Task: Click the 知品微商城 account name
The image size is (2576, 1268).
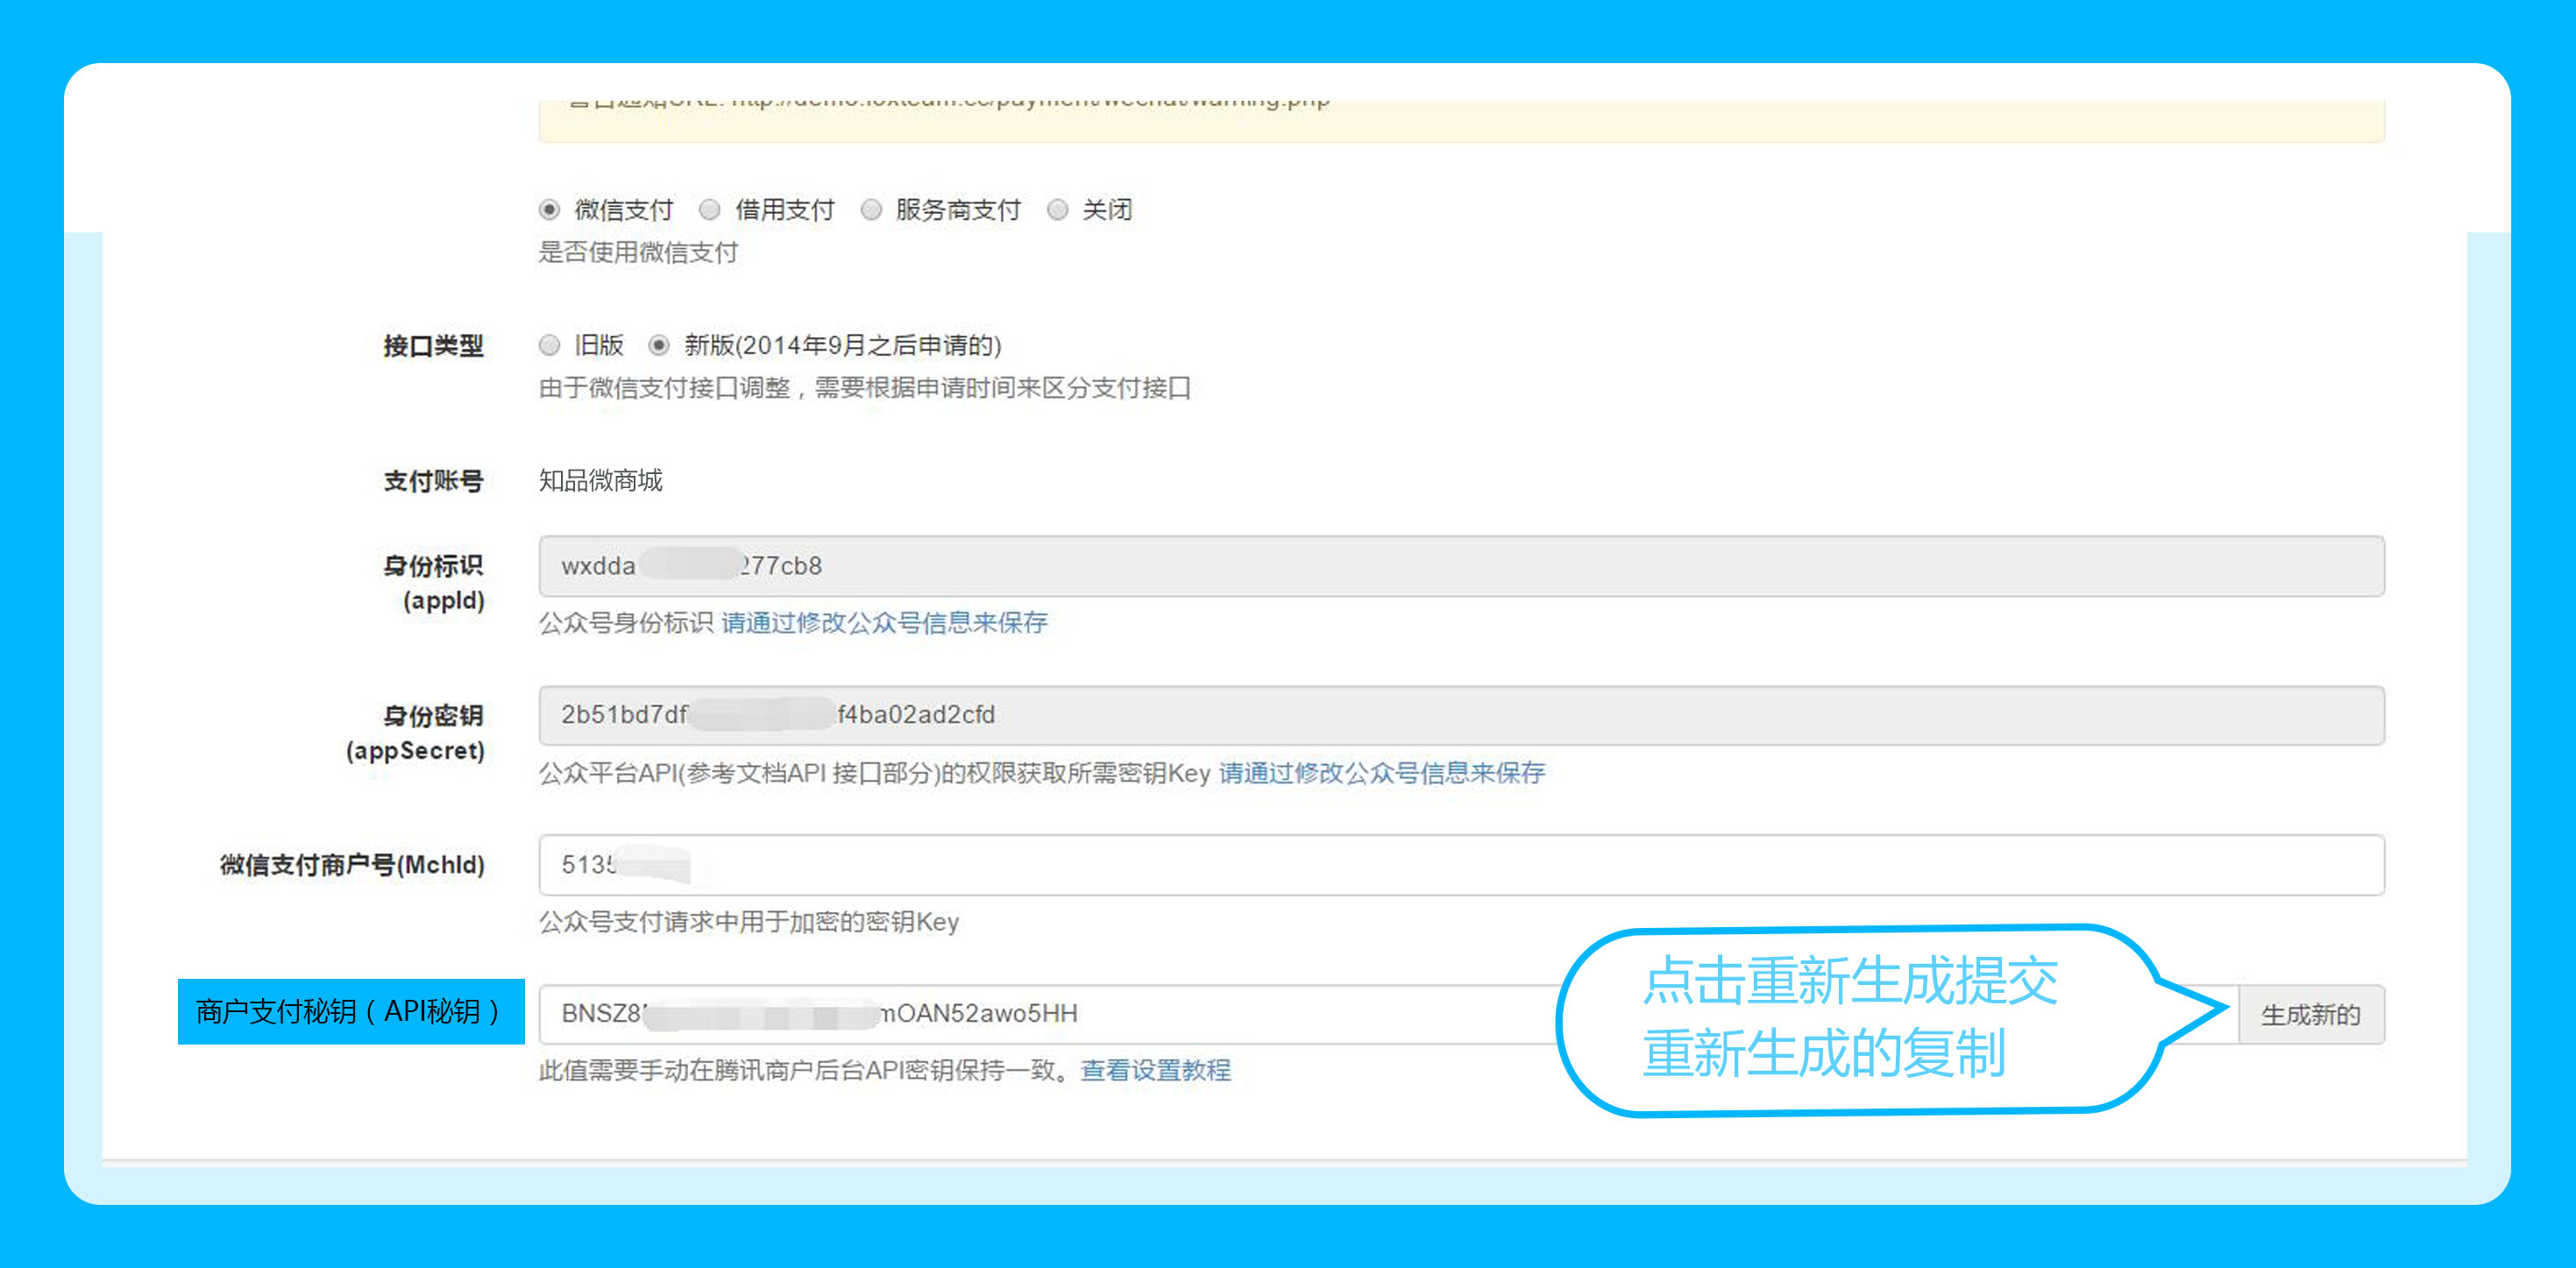Action: pos(600,481)
